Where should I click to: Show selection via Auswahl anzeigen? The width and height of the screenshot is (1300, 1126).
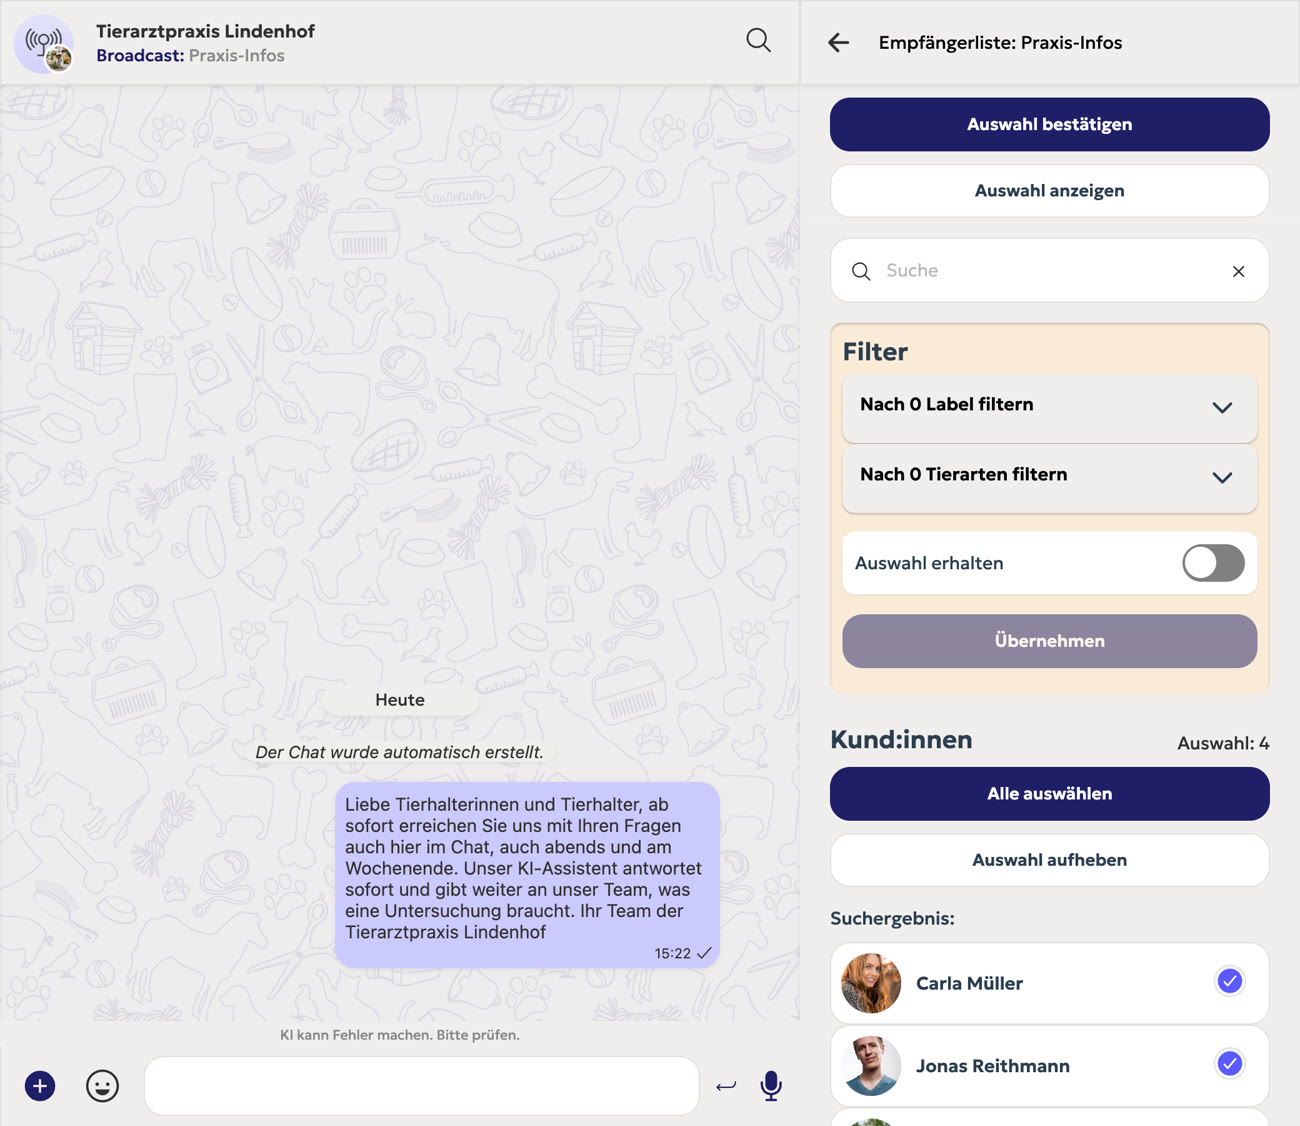pyautogui.click(x=1050, y=190)
